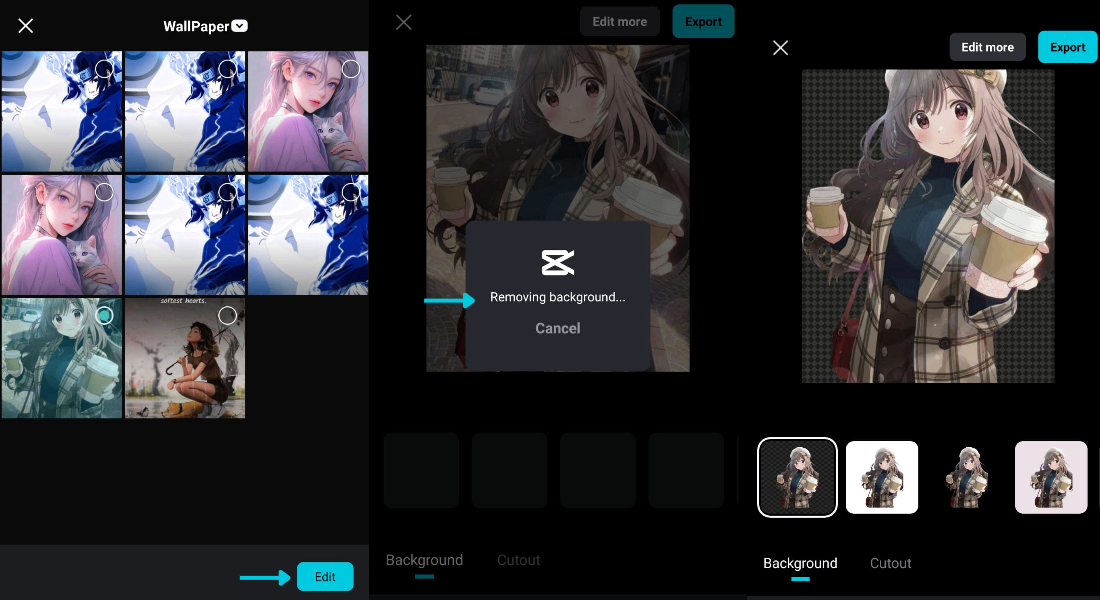This screenshot has width=1100, height=600.
Task: Export the cutout from right screen
Action: [x=1067, y=47]
